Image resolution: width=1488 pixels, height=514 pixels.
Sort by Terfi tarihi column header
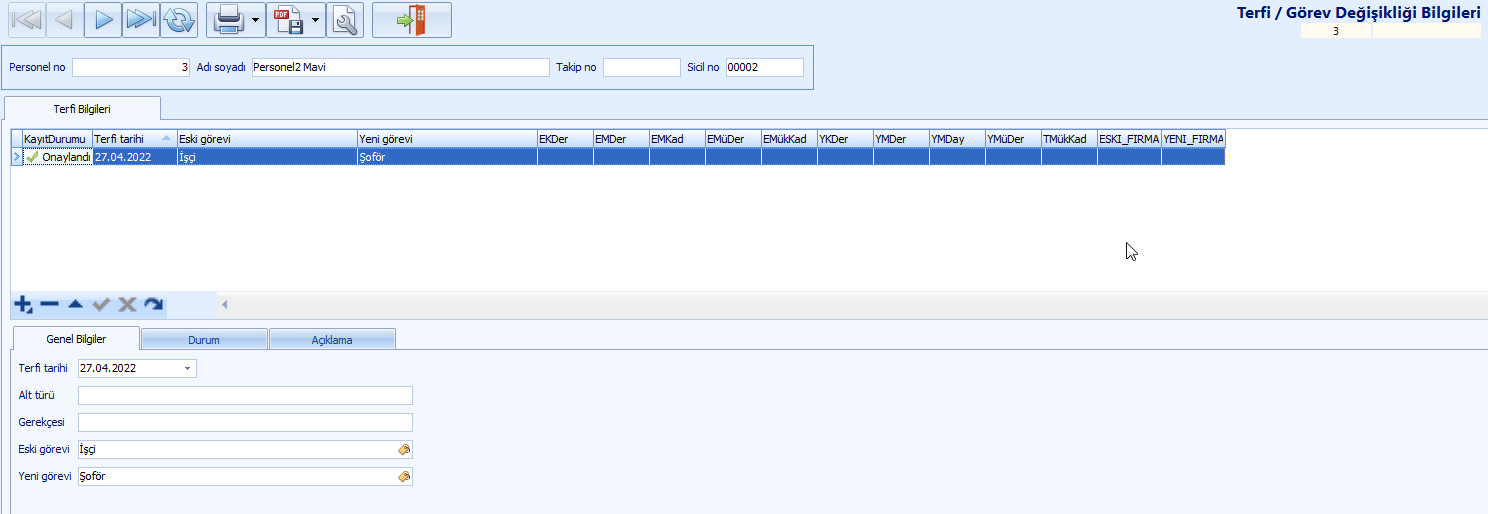point(134,139)
